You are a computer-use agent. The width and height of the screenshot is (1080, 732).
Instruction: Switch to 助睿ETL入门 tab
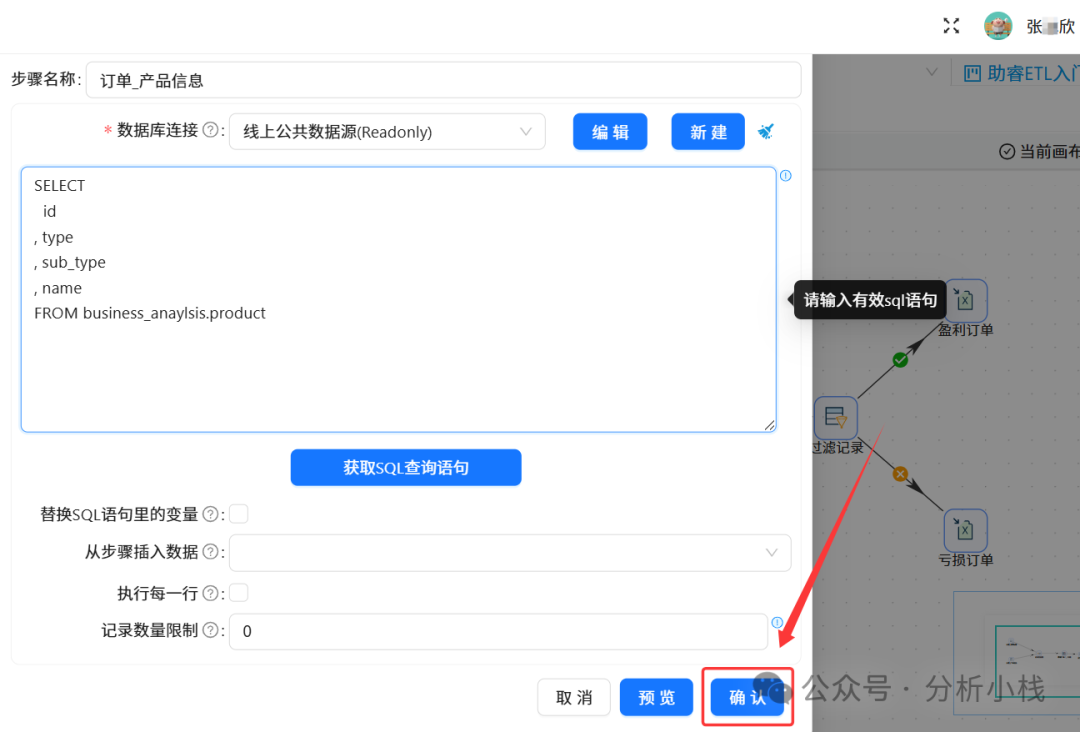pos(1021,73)
